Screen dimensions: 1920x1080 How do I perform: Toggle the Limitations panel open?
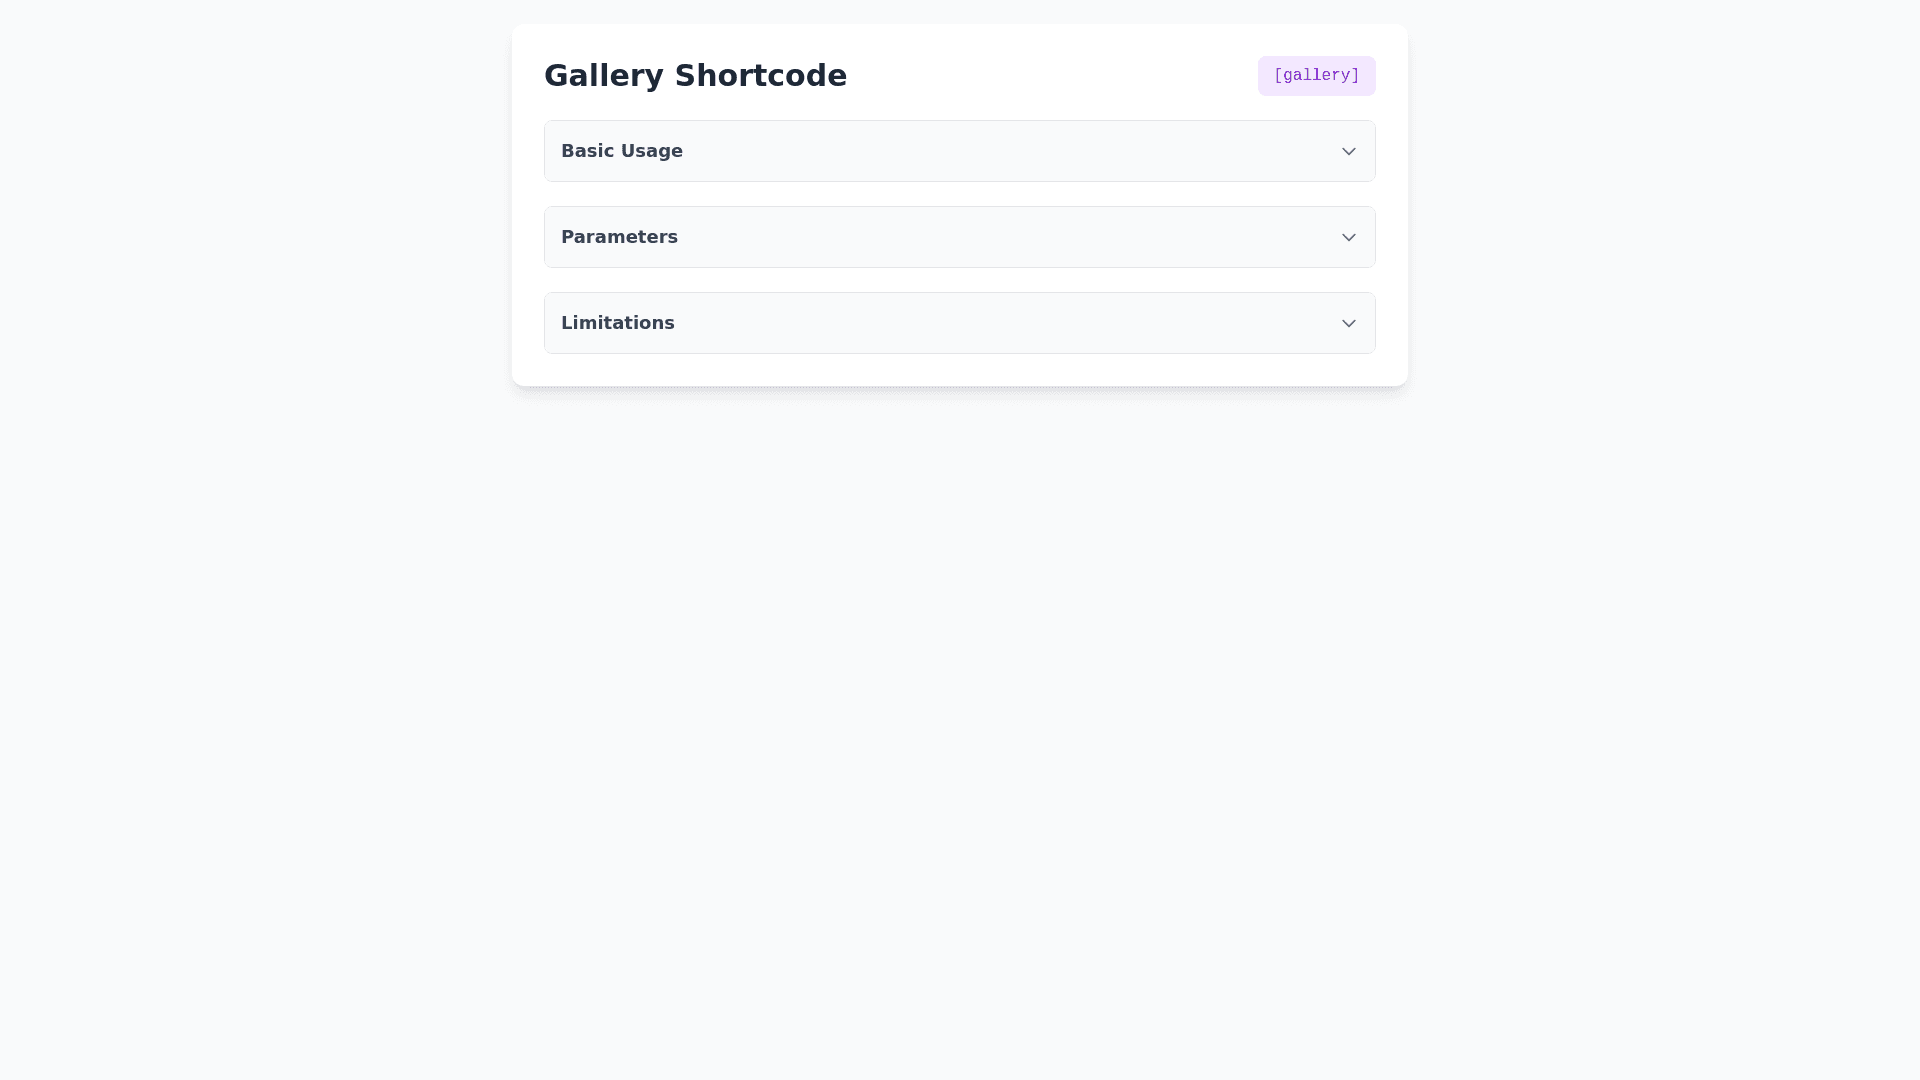tap(958, 324)
